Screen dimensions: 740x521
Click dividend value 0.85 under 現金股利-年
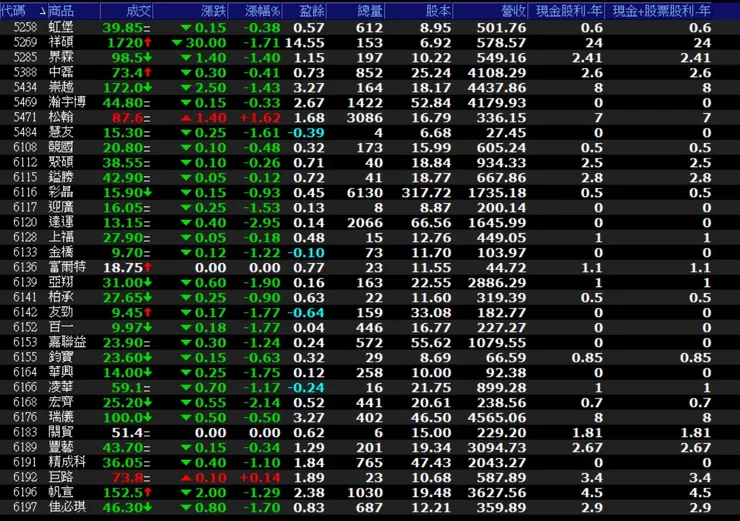587,358
